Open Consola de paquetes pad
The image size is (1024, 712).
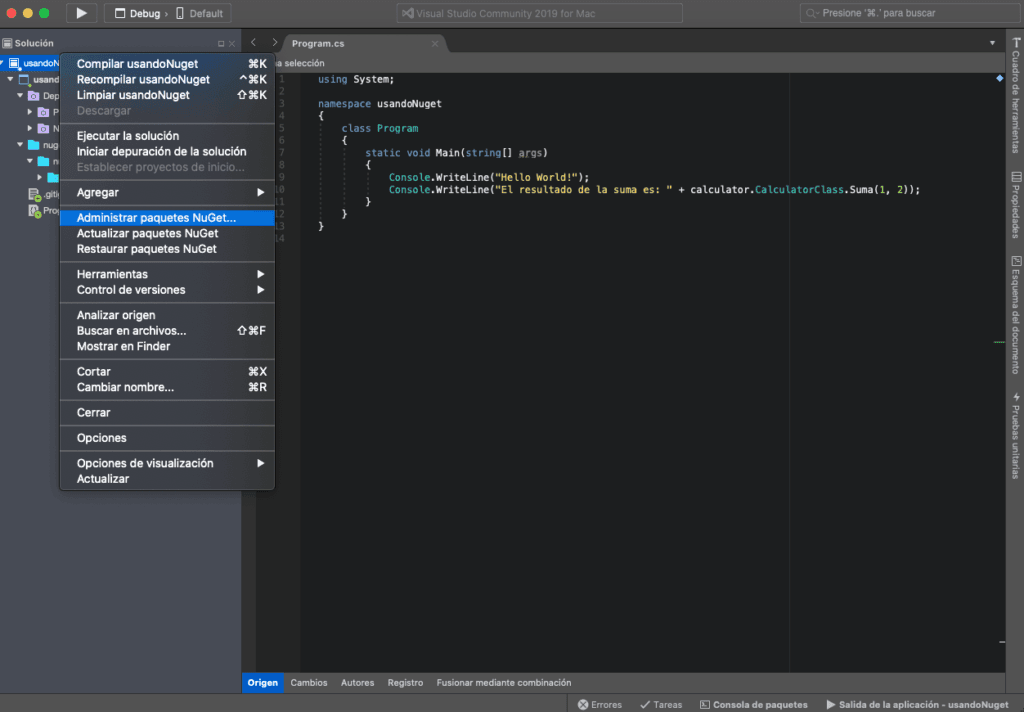pyautogui.click(x=753, y=704)
